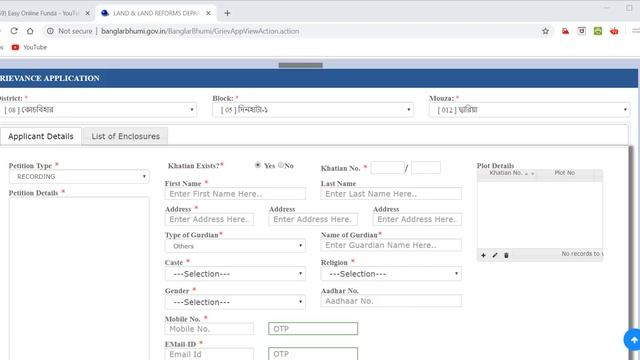Image resolution: width=640 pixels, height=360 pixels.
Task: Go to the browser home page icon
Action: (30, 31)
